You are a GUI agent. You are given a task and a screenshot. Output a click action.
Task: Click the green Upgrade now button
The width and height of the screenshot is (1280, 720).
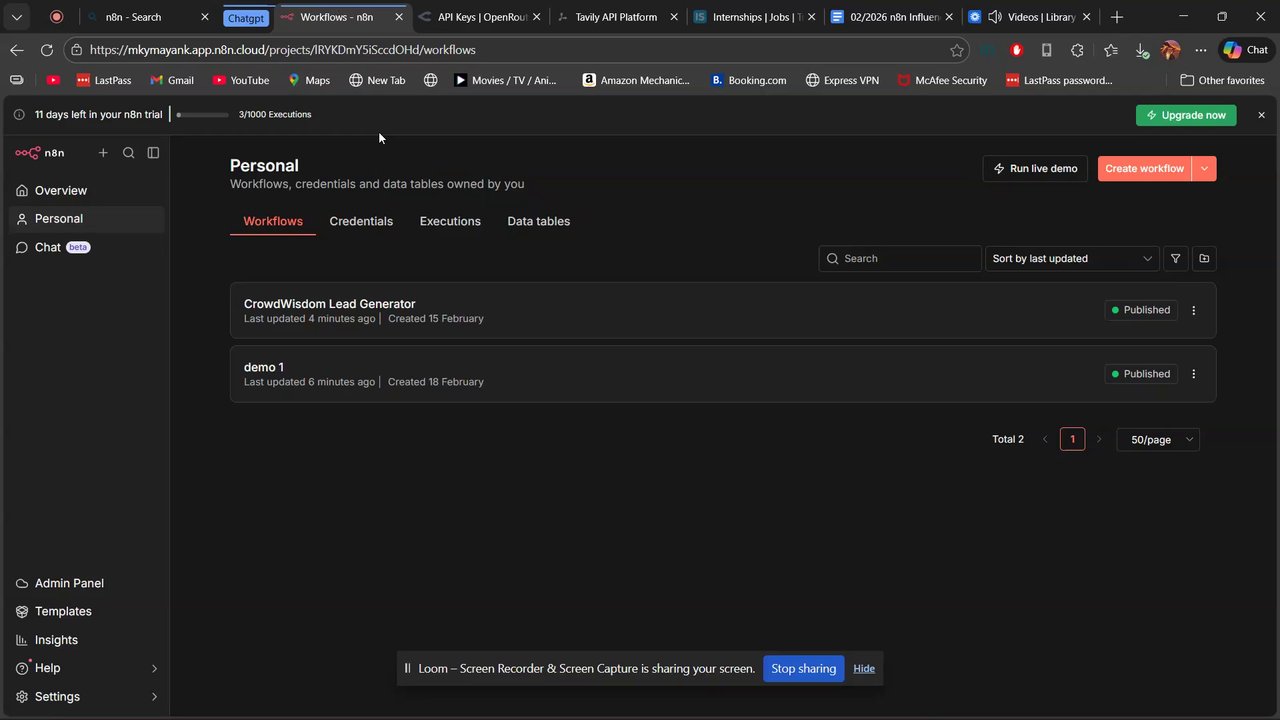pyautogui.click(x=1186, y=115)
